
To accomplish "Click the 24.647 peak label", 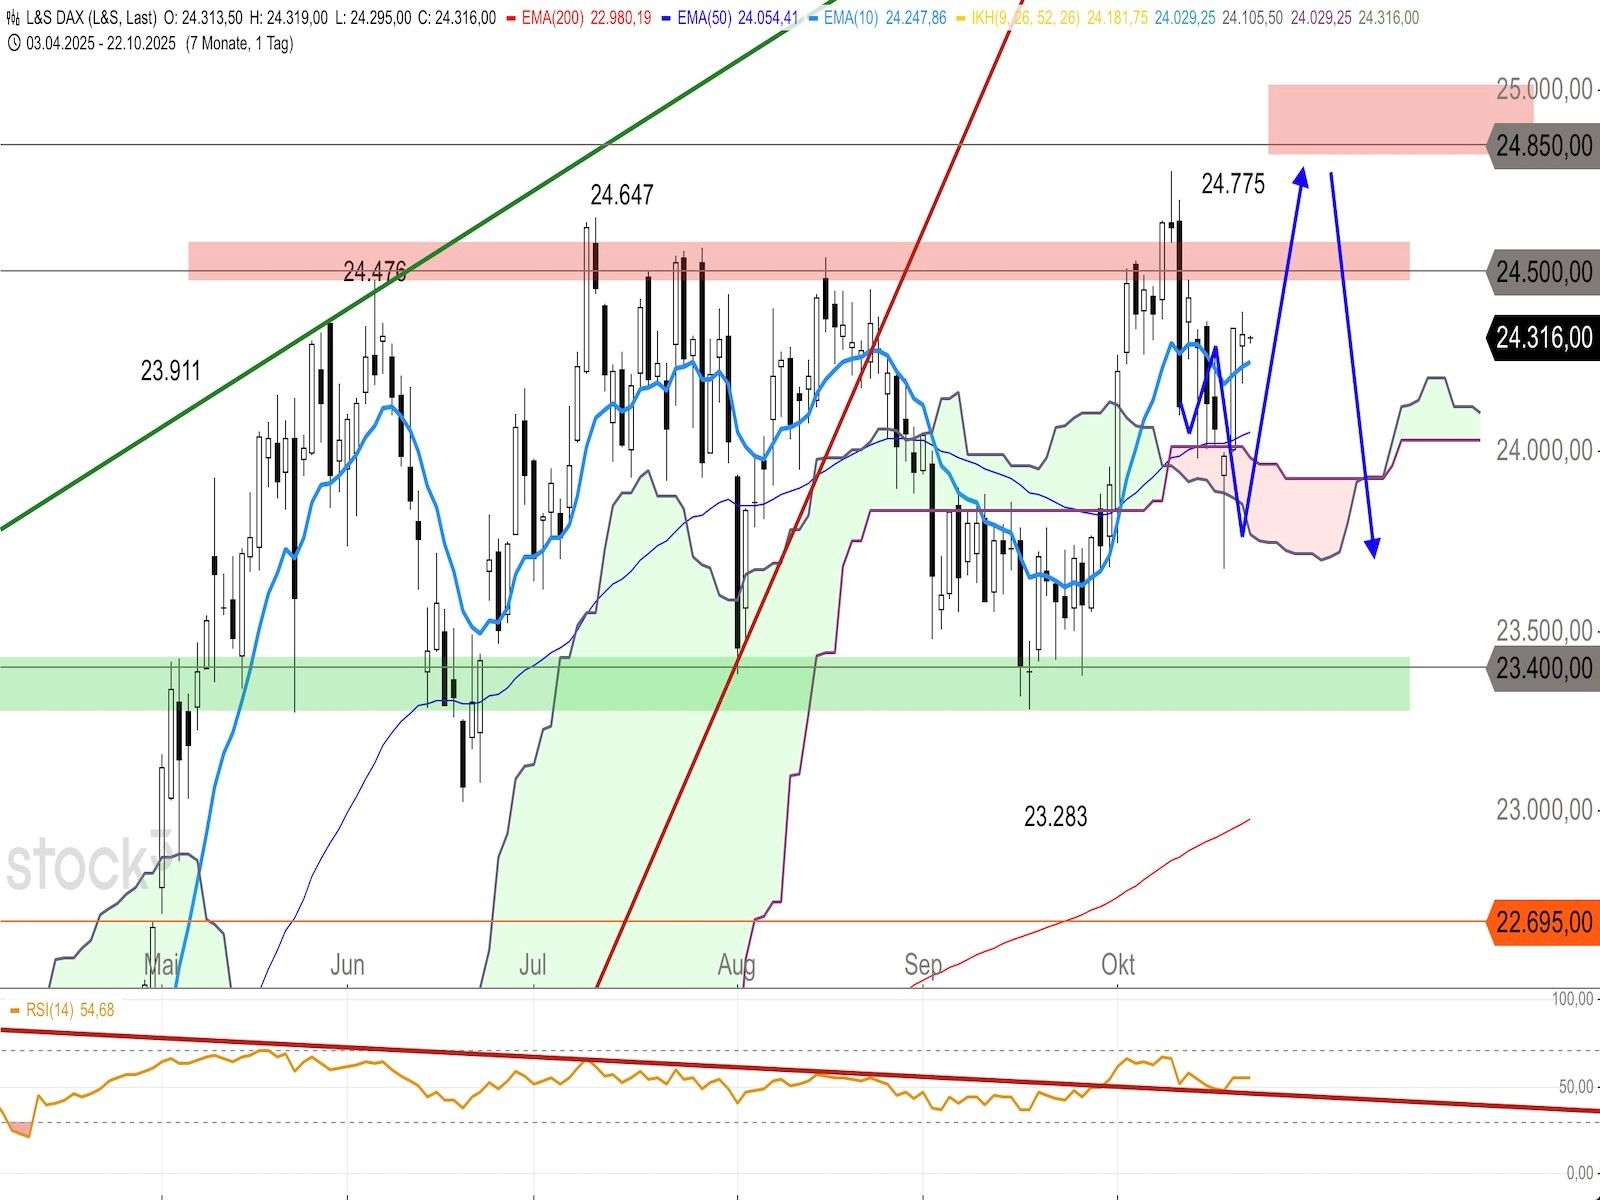I will (x=621, y=195).
